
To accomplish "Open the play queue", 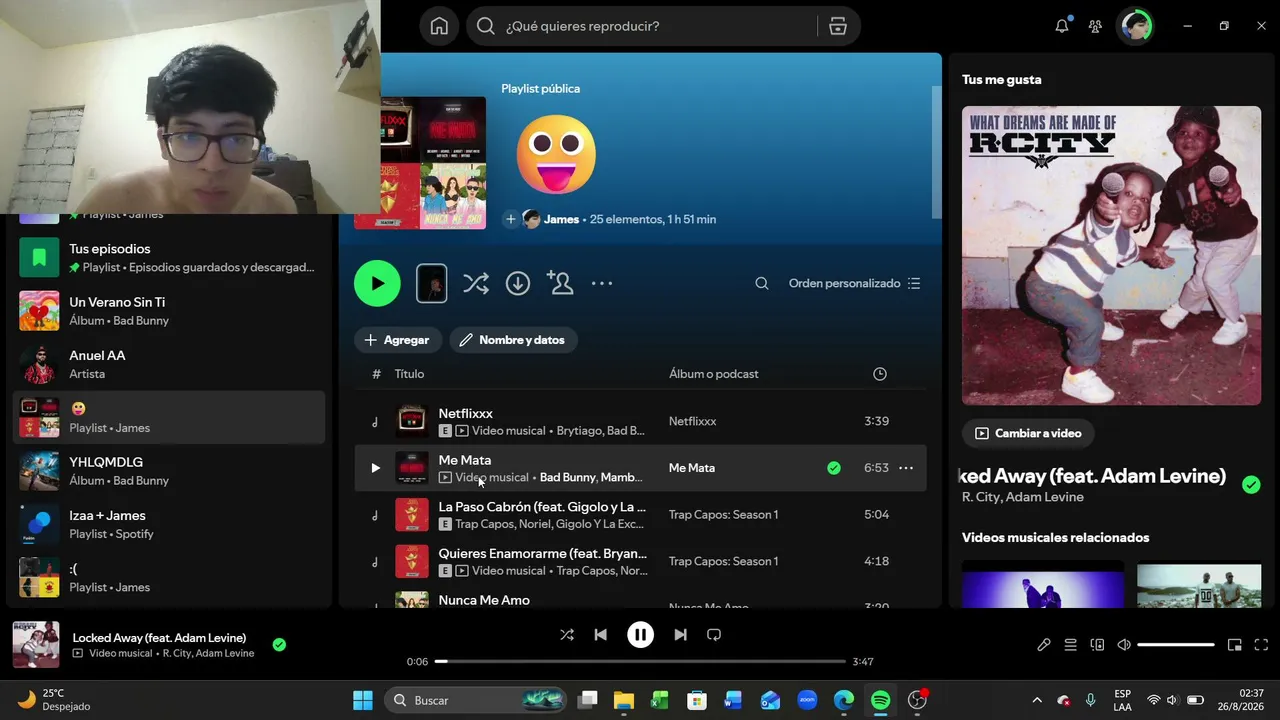I will point(1070,645).
